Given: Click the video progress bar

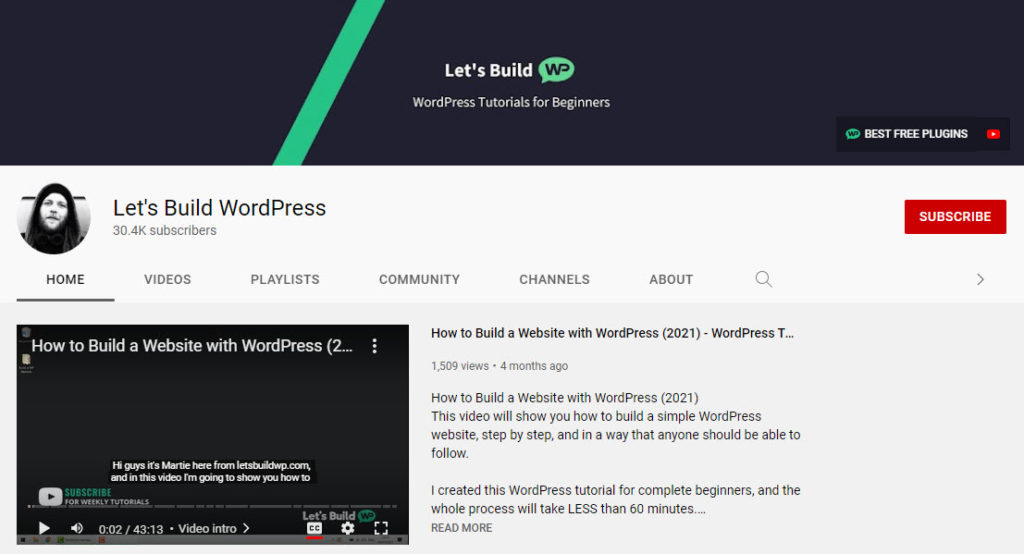Looking at the screenshot, I should (x=212, y=506).
